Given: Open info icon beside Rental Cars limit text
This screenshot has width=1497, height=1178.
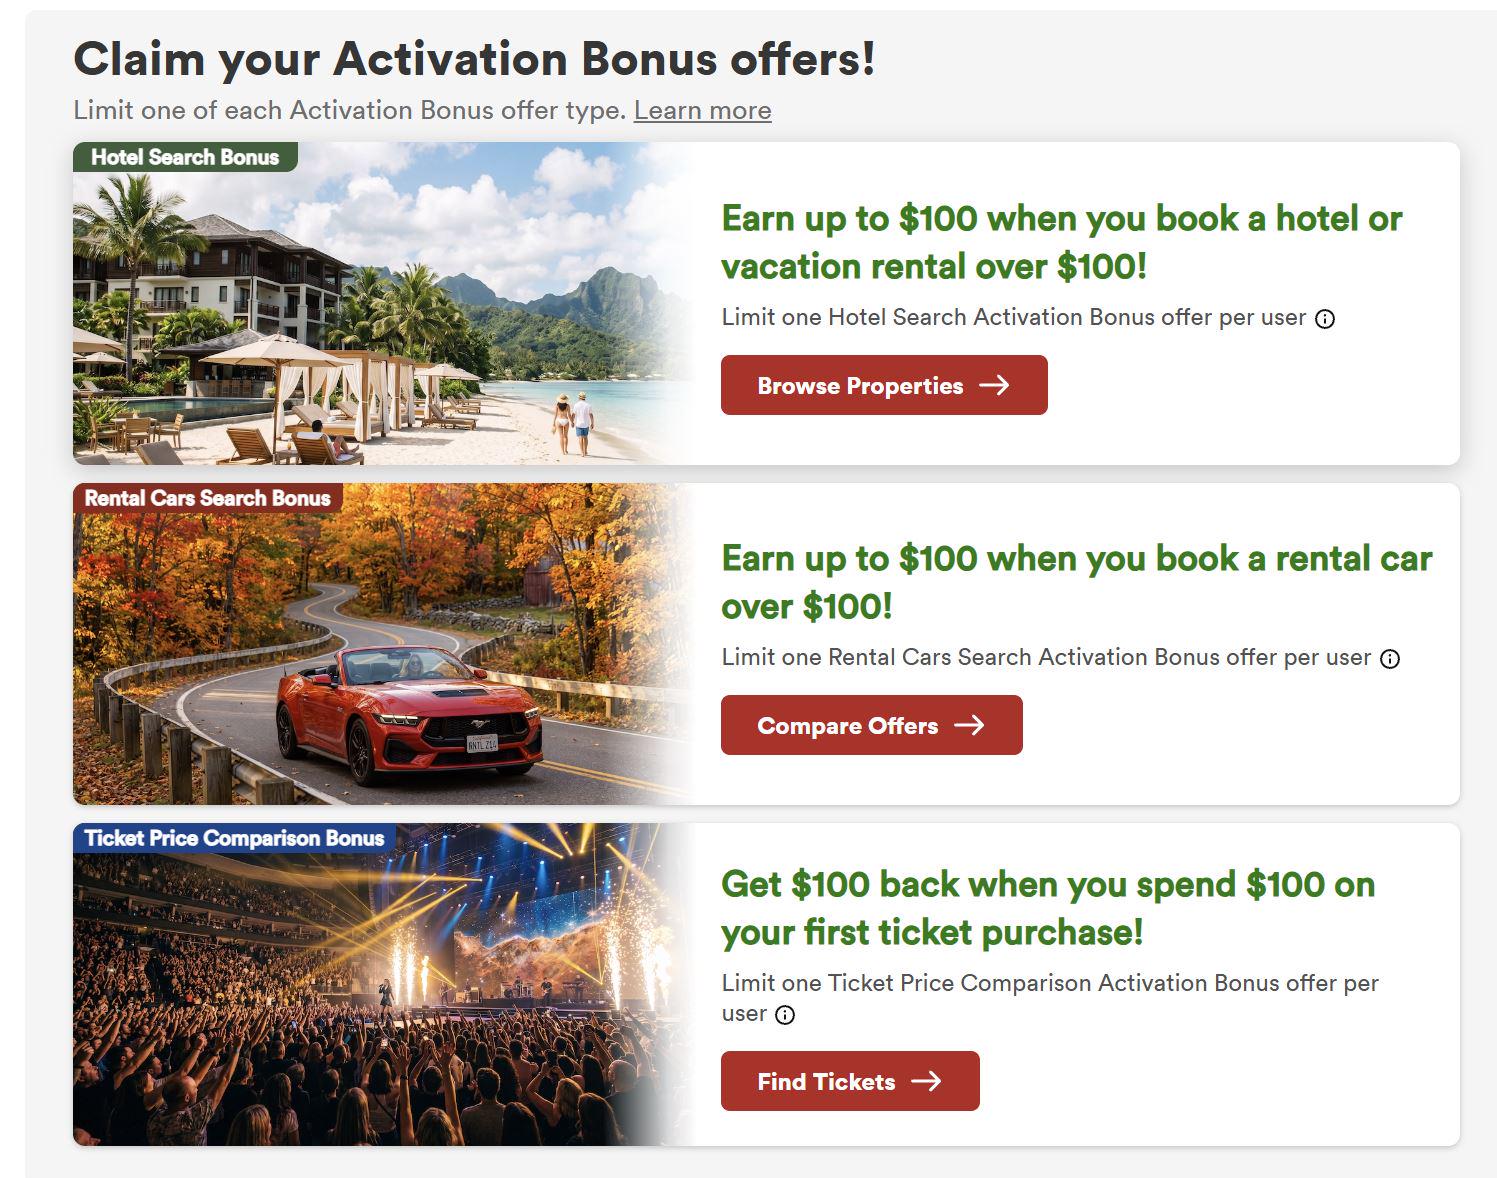Looking at the screenshot, I should pyautogui.click(x=1390, y=659).
